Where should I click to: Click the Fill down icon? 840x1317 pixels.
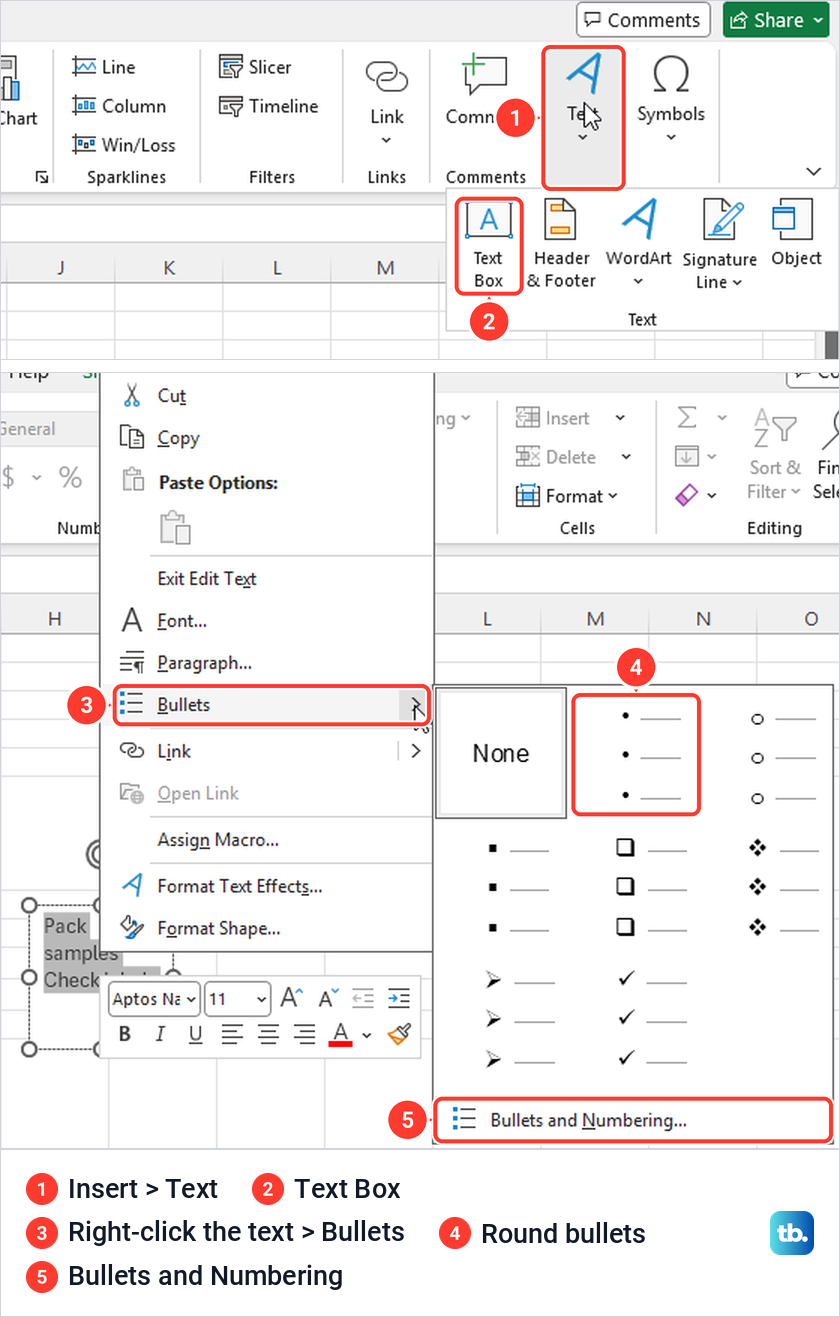686,456
